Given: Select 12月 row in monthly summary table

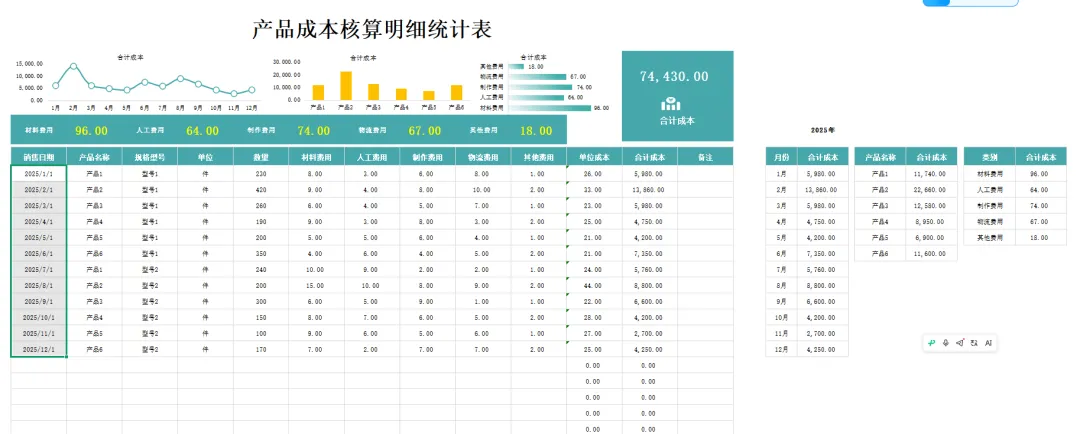Looking at the screenshot, I should (807, 349).
